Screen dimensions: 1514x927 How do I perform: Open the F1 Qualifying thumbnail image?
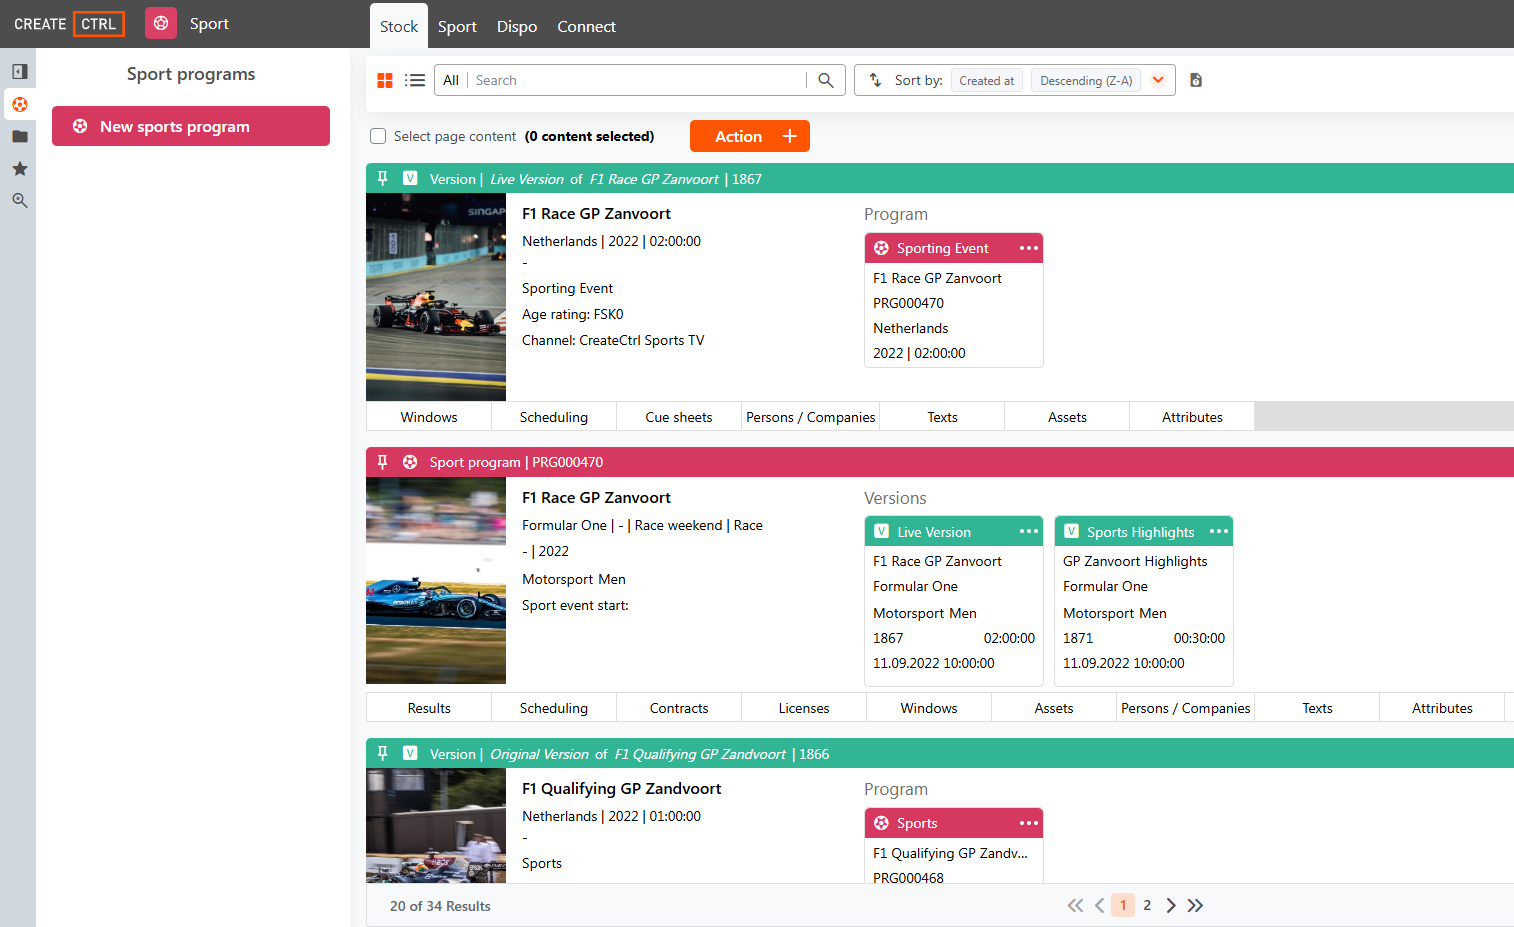[x=436, y=825]
